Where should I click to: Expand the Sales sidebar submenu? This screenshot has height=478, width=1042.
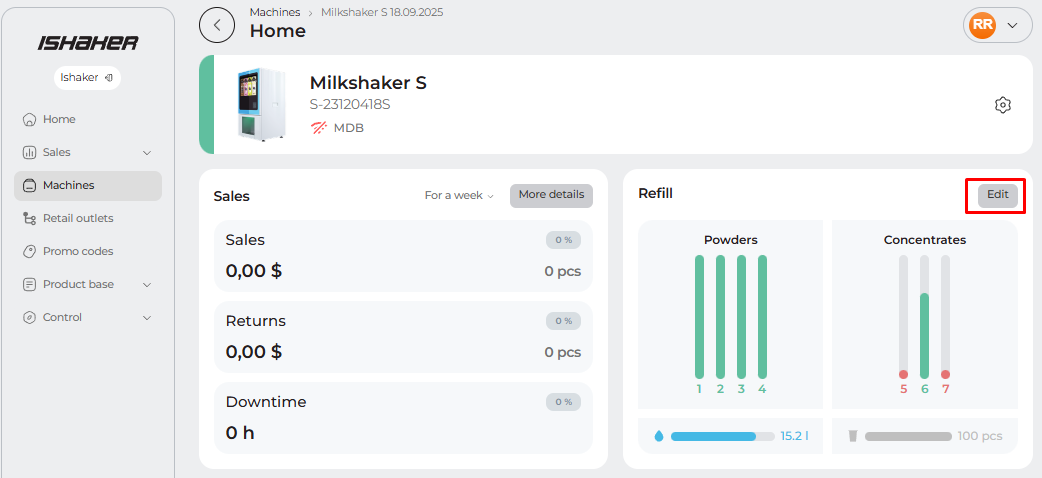click(147, 153)
